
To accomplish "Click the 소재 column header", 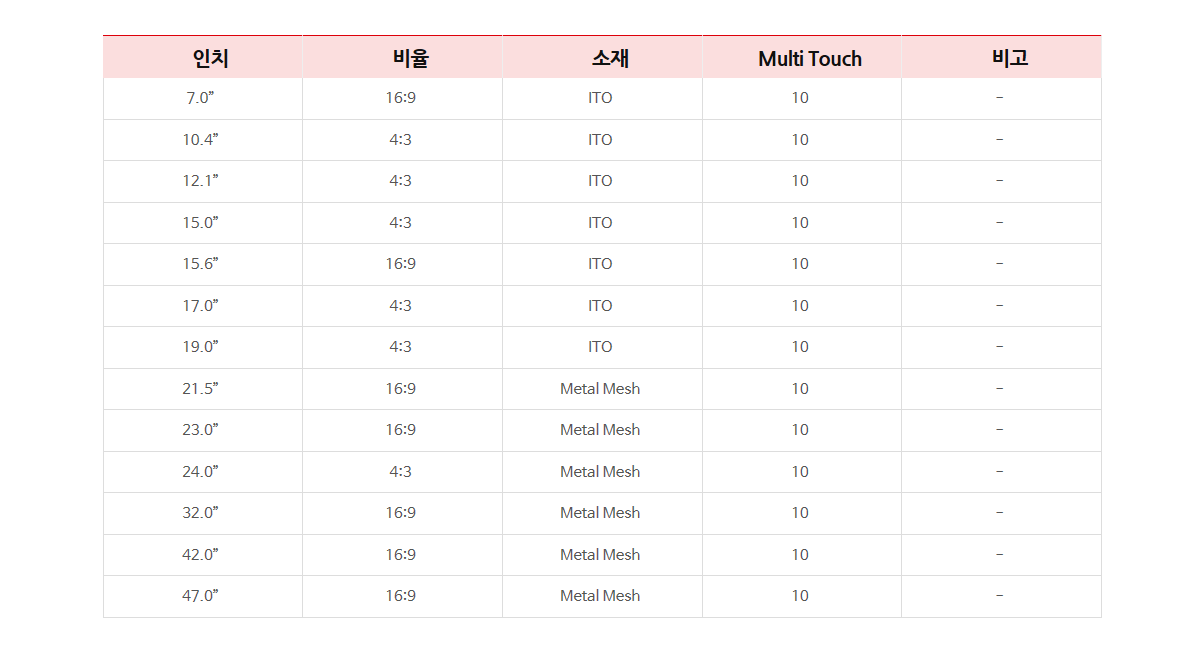I will click(x=602, y=57).
